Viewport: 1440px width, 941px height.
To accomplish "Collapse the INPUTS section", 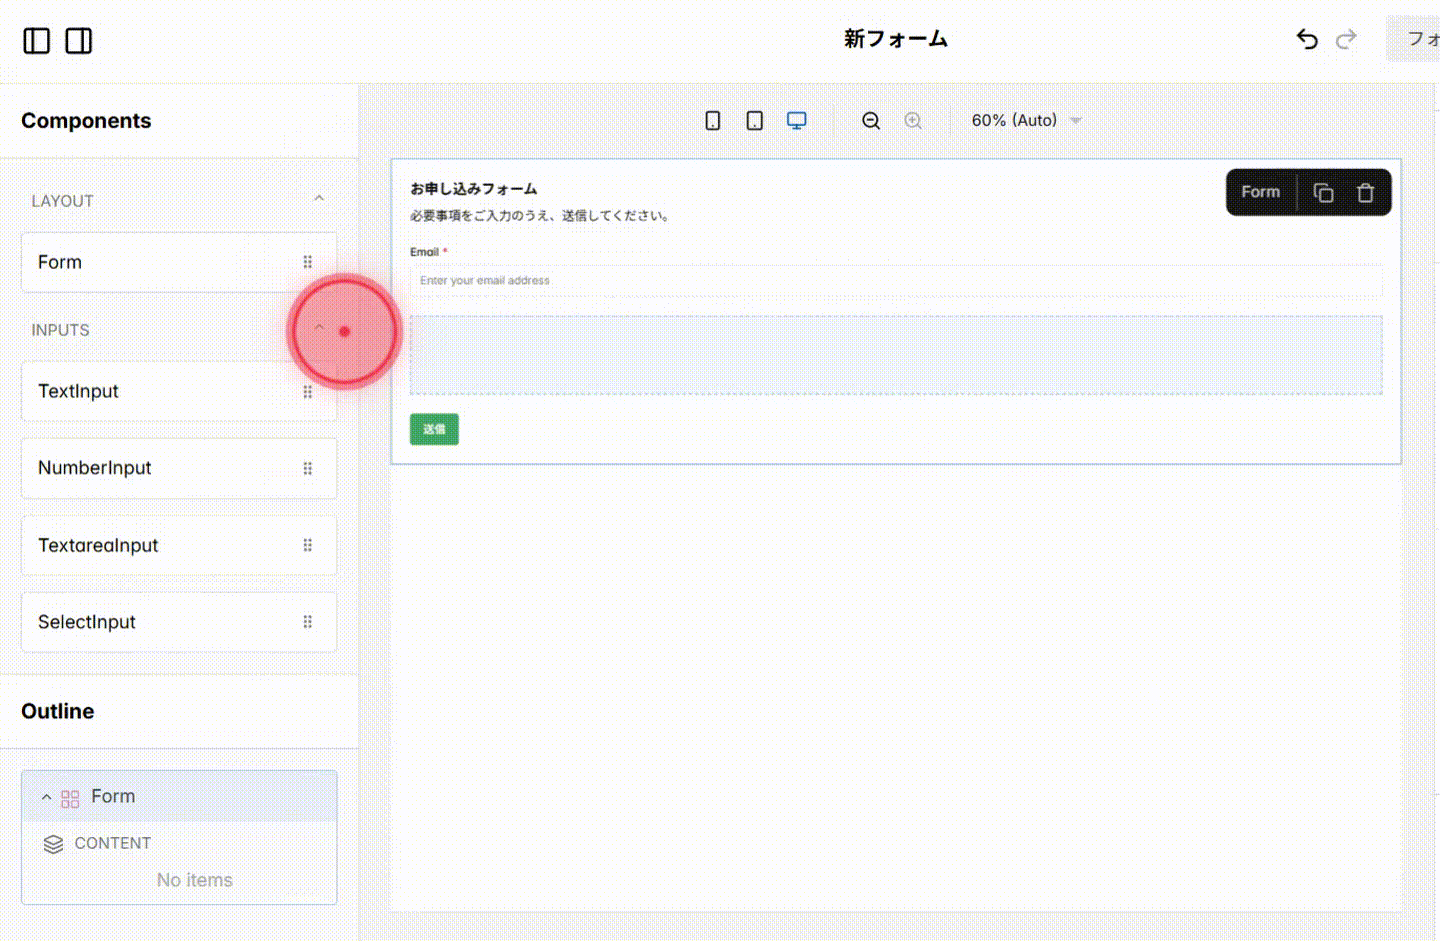I will click(x=318, y=327).
